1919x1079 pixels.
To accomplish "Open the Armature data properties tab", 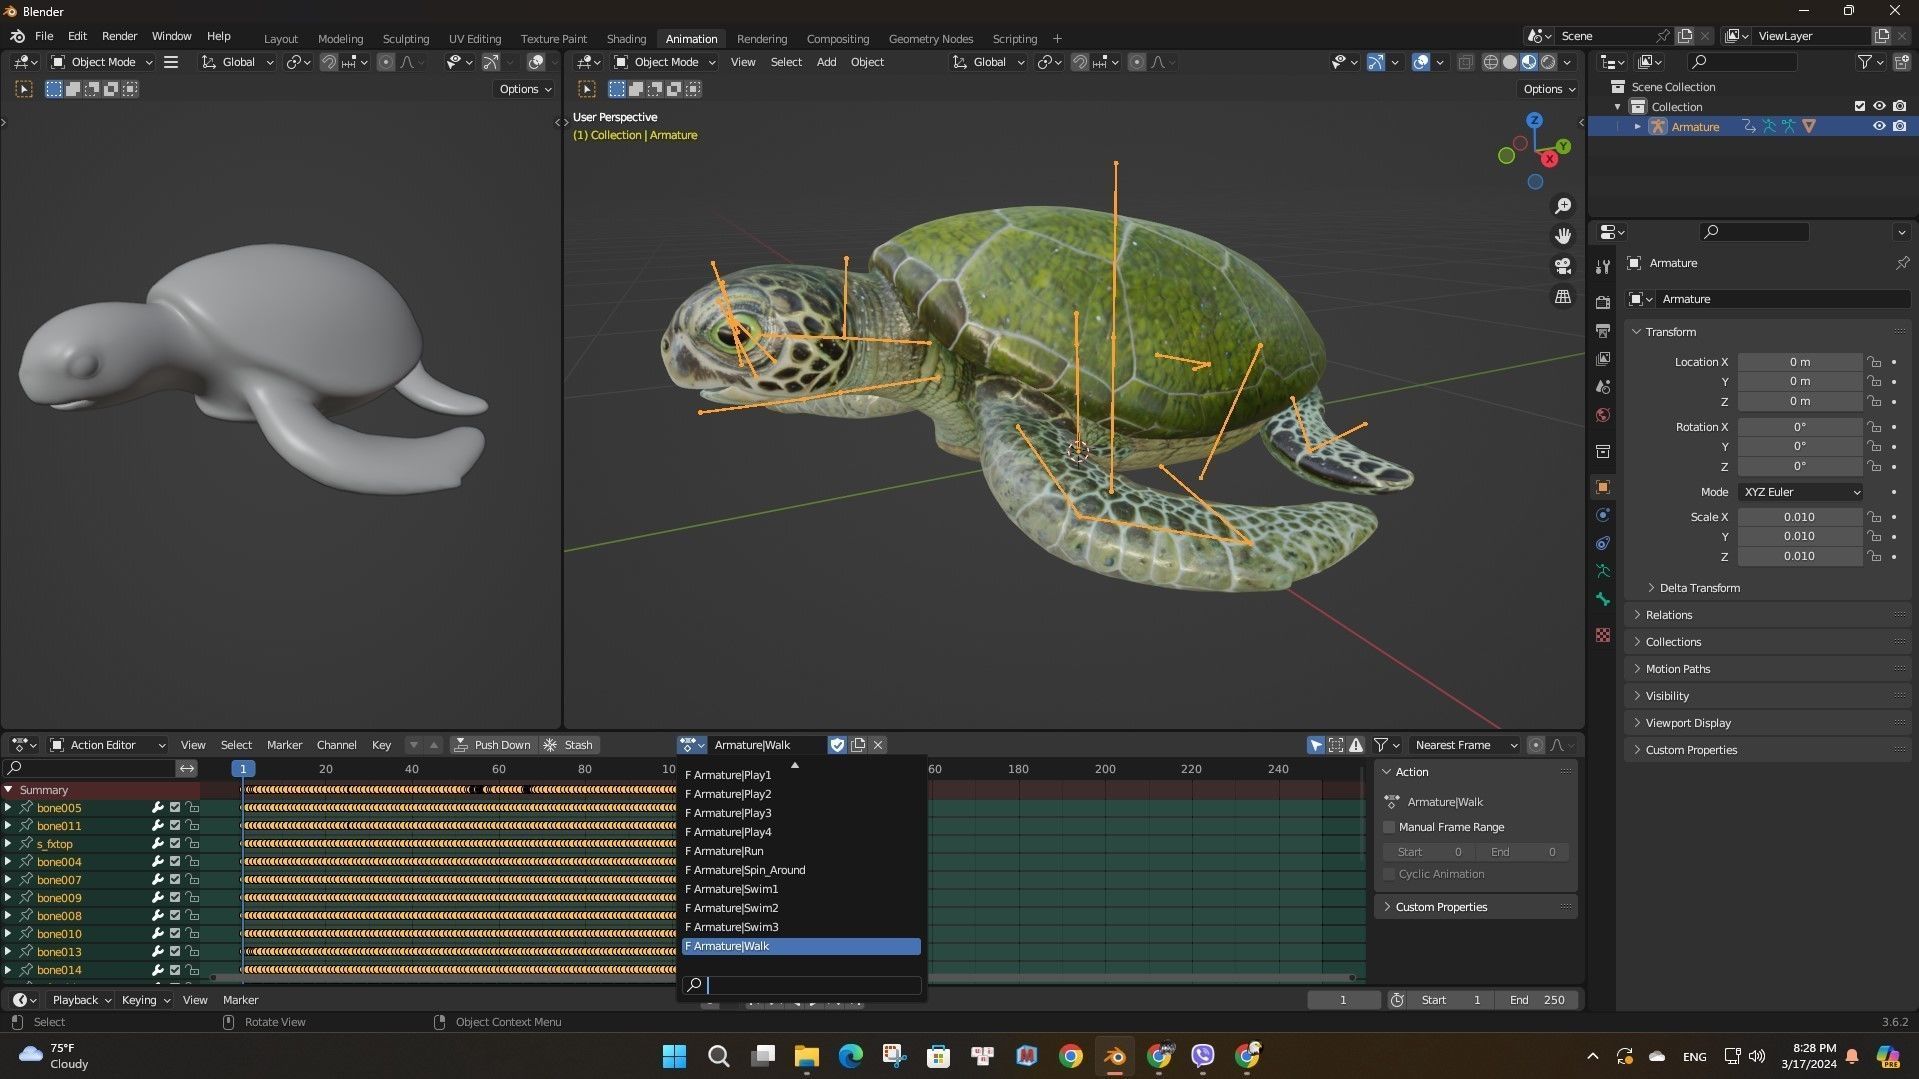I will pyautogui.click(x=1603, y=571).
